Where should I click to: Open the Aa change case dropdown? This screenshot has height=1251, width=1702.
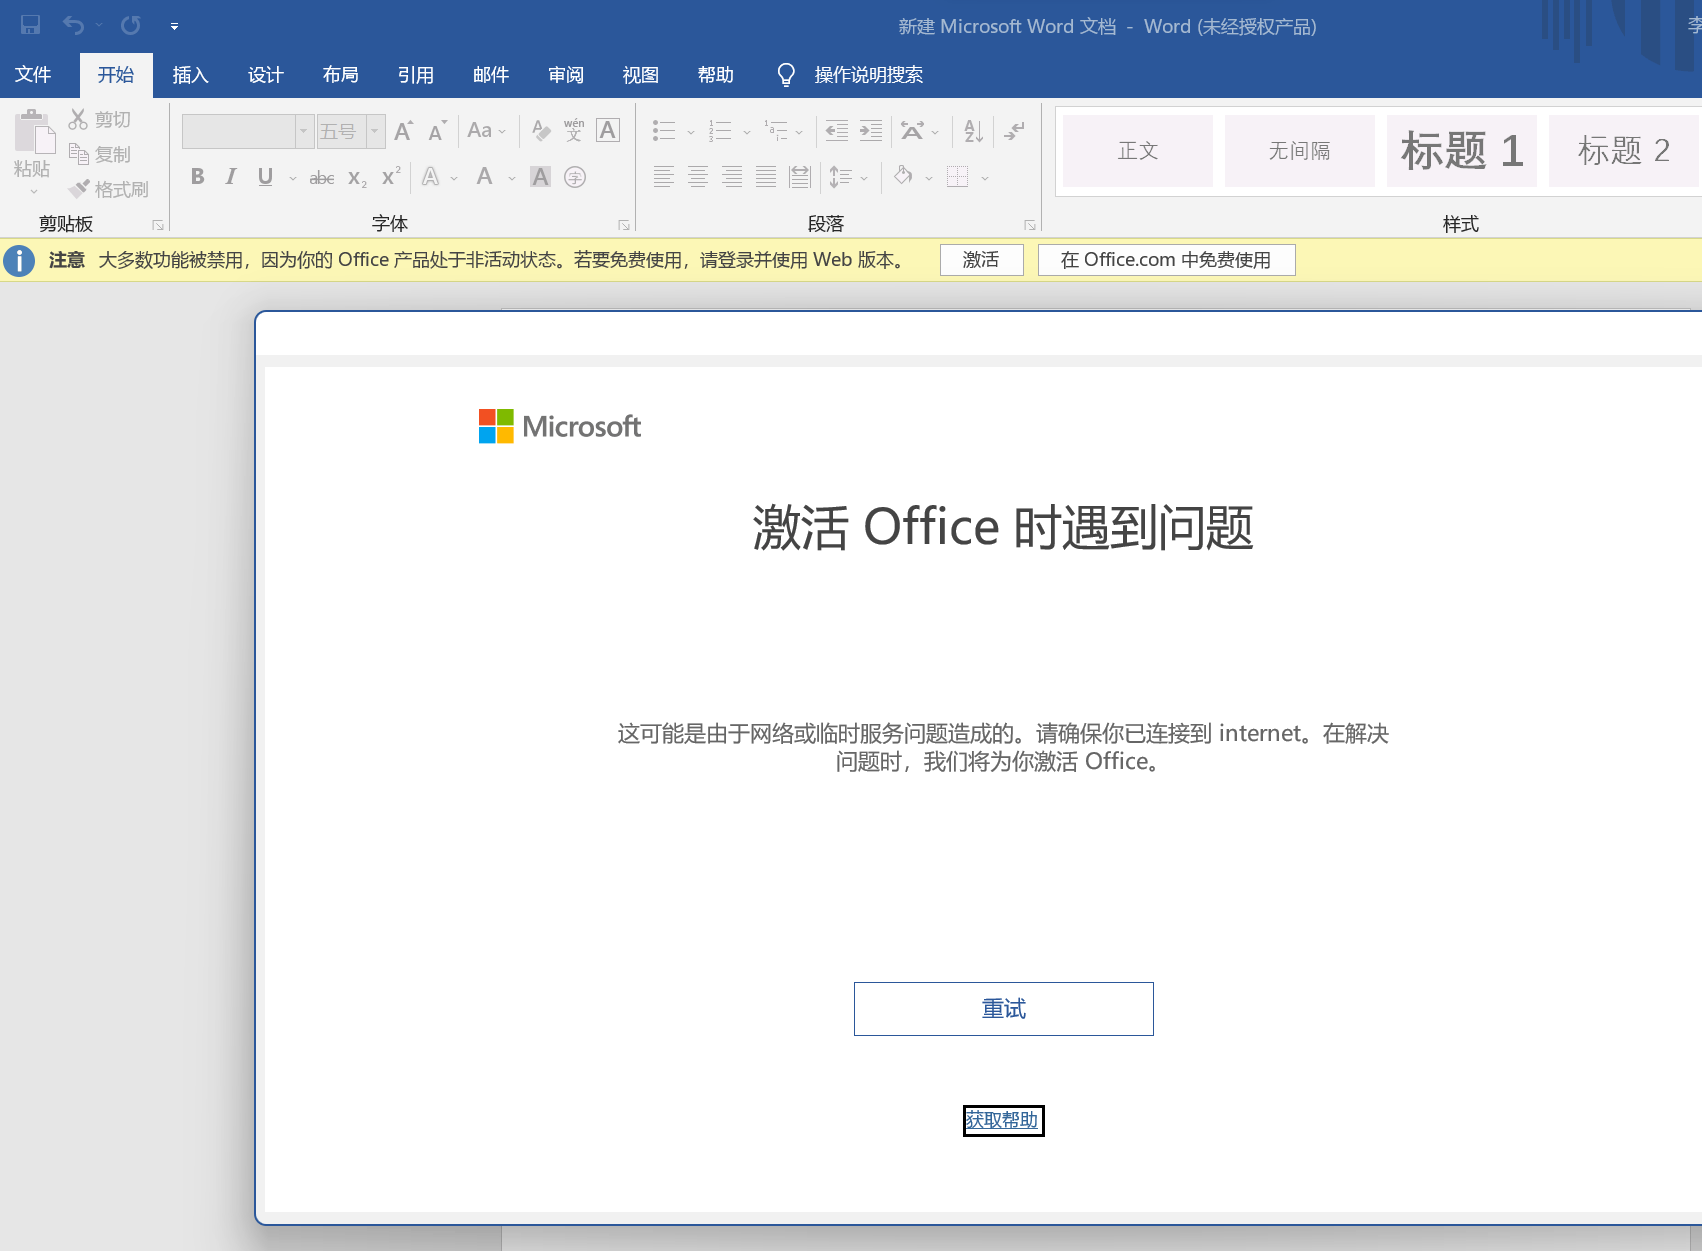(487, 130)
